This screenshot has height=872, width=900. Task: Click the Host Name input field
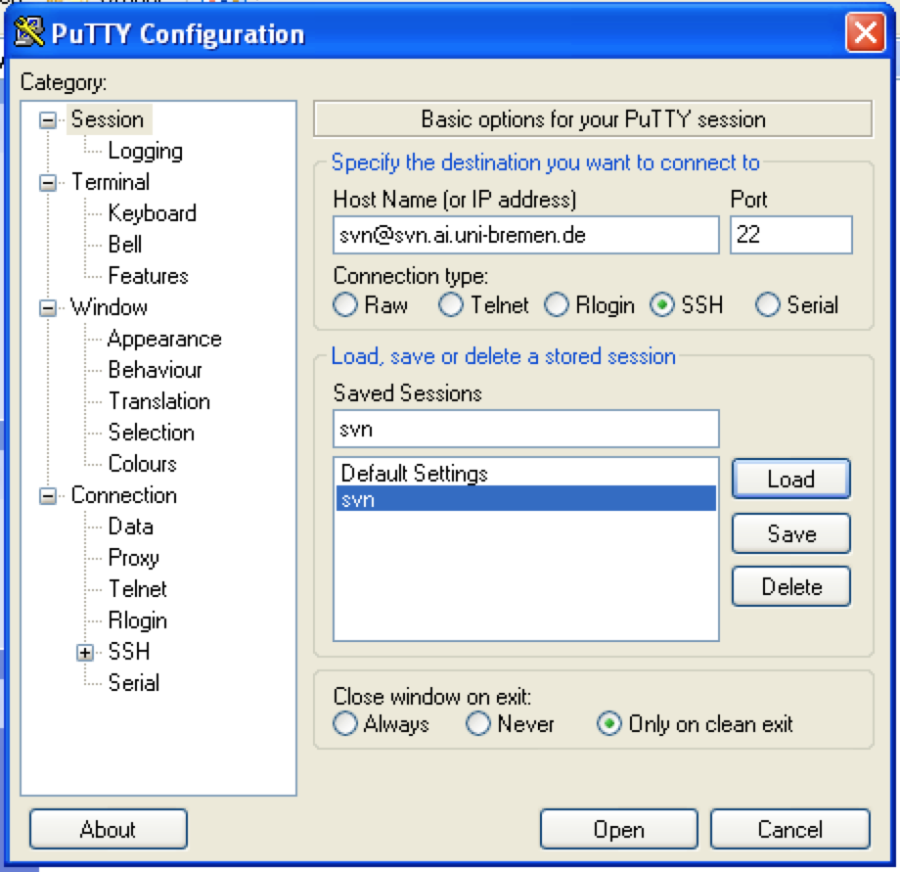[x=525, y=235]
